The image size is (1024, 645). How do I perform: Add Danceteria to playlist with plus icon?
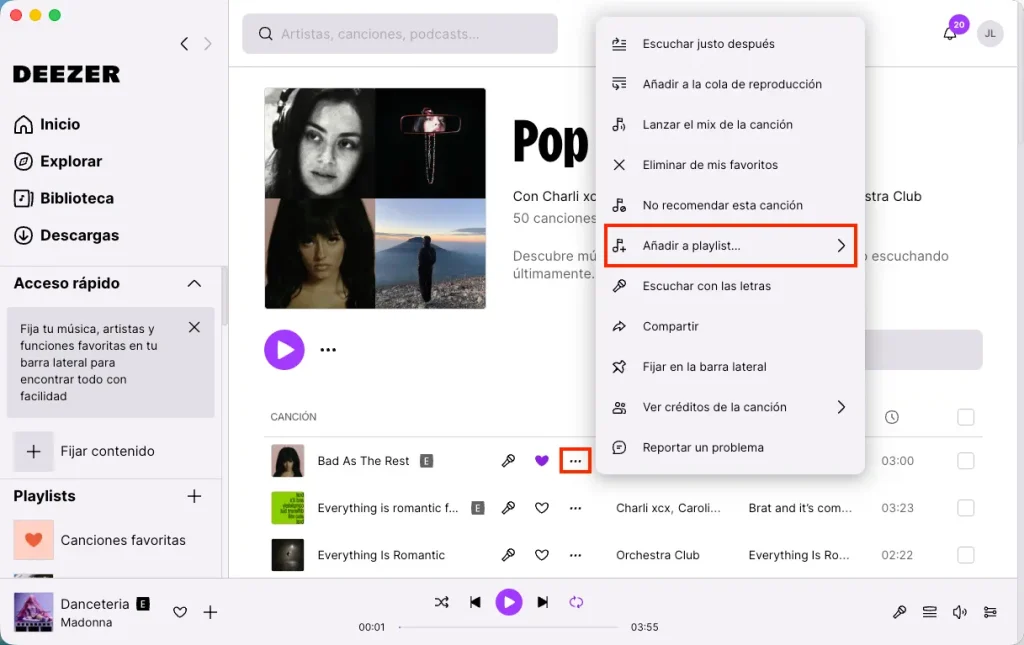[x=210, y=612]
